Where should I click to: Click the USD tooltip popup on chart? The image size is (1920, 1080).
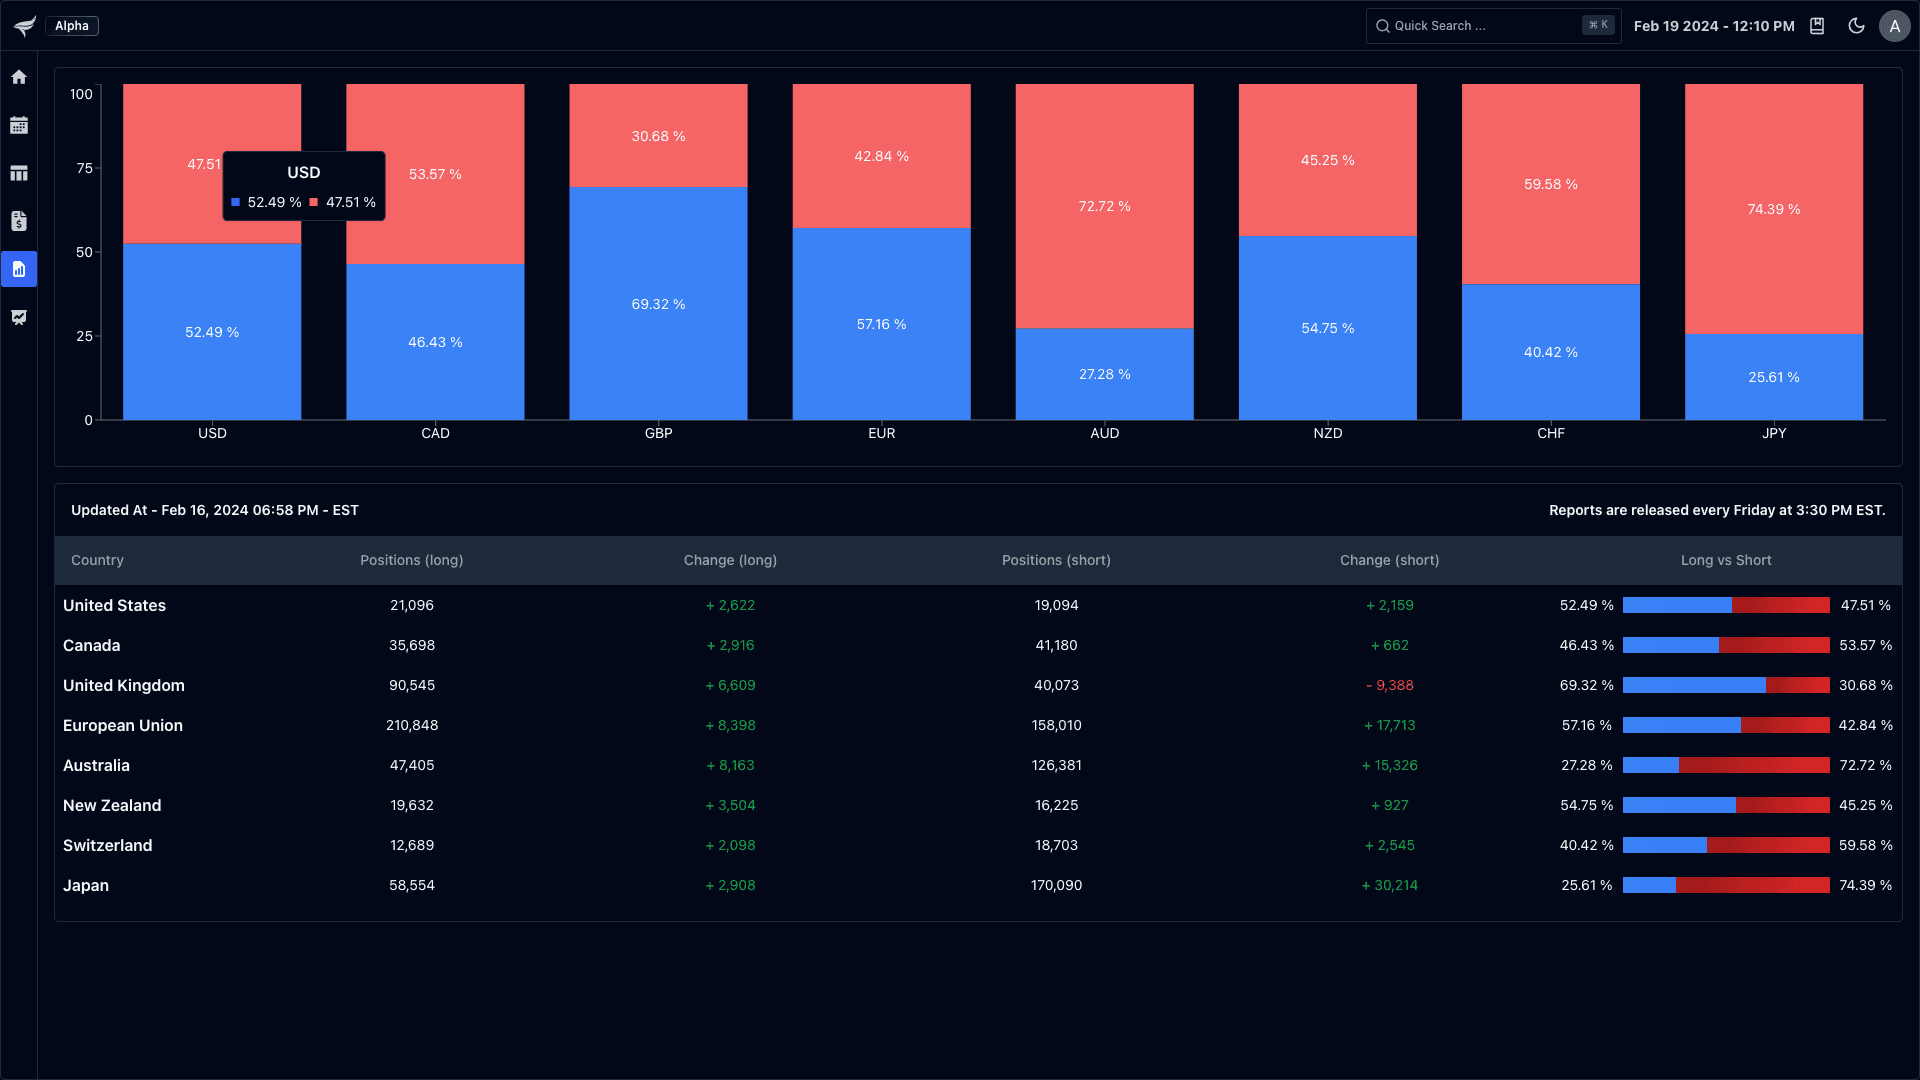tap(304, 186)
